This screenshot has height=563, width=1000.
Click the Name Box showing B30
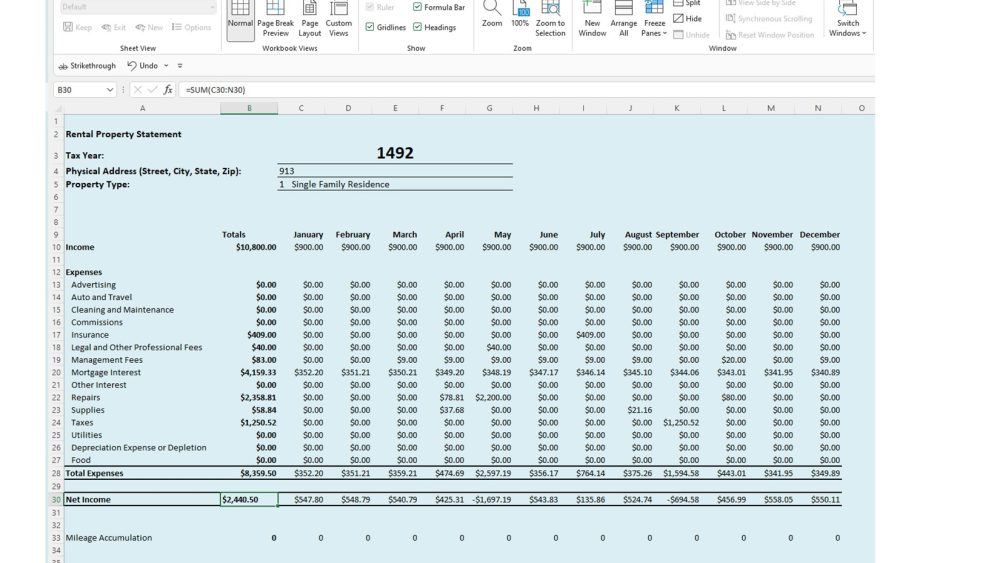click(x=79, y=90)
